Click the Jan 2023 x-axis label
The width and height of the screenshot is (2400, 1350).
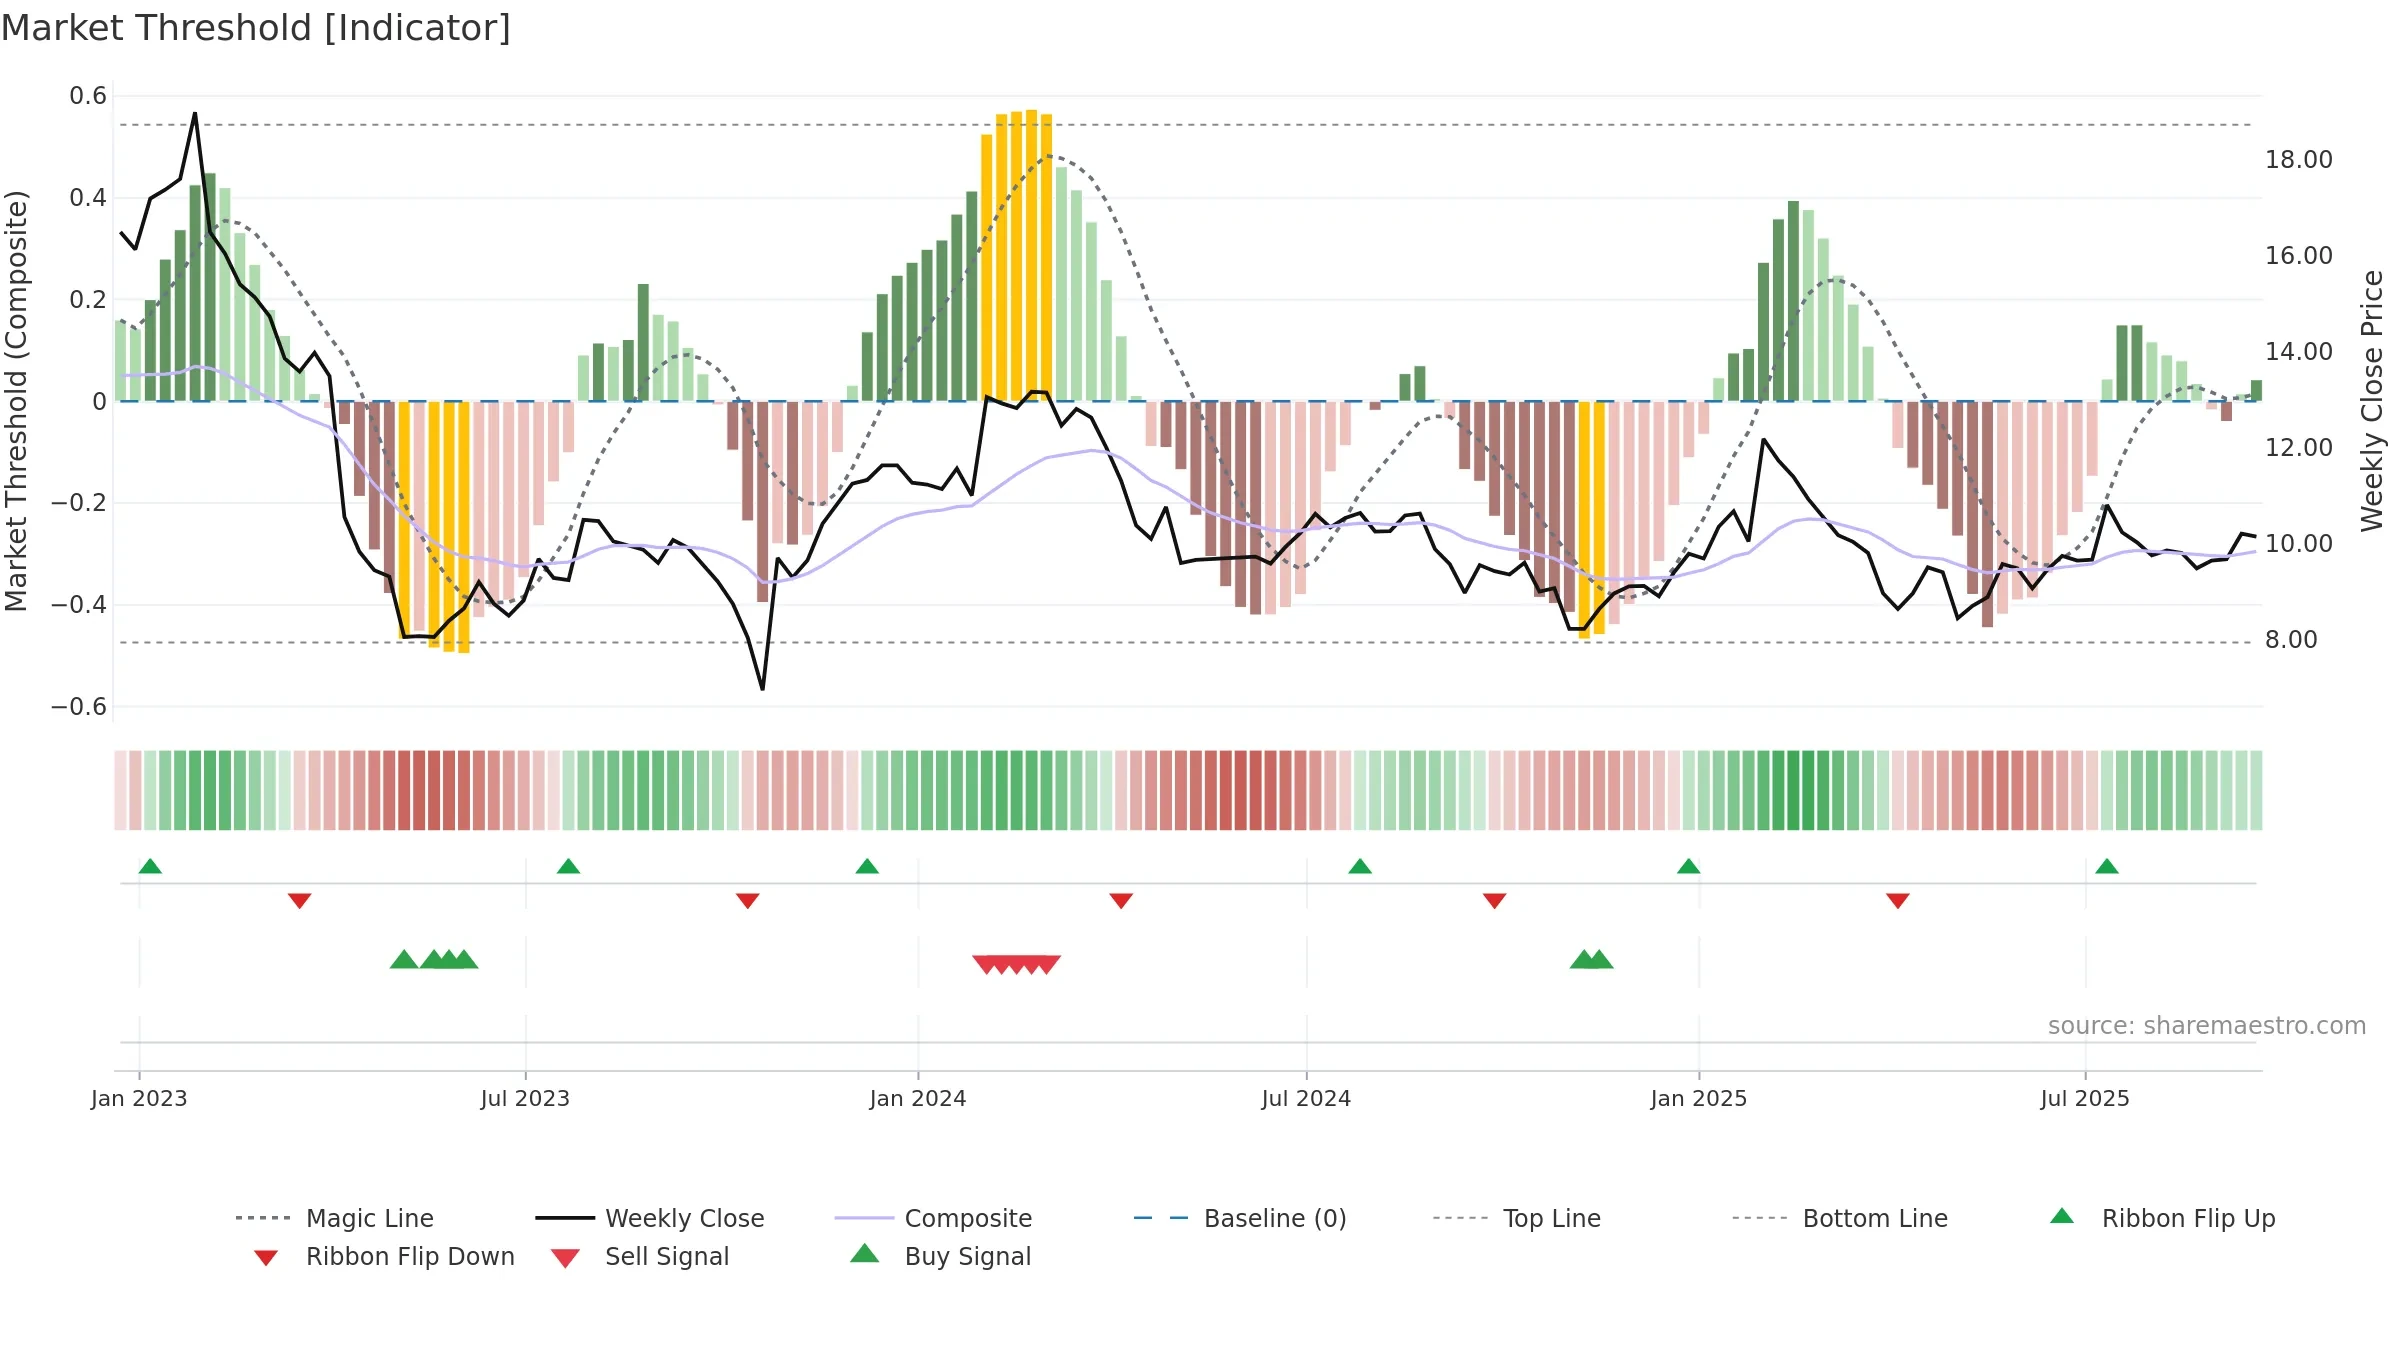139,1099
